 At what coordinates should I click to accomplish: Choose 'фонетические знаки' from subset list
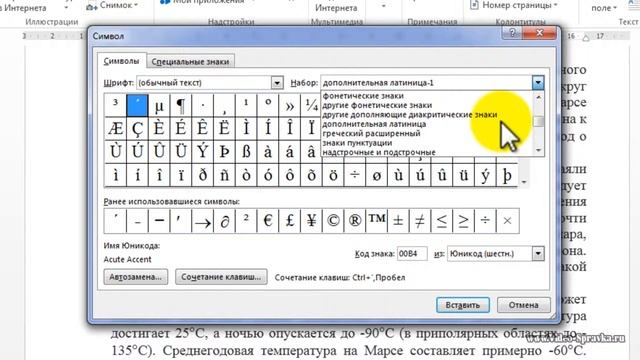coord(363,96)
